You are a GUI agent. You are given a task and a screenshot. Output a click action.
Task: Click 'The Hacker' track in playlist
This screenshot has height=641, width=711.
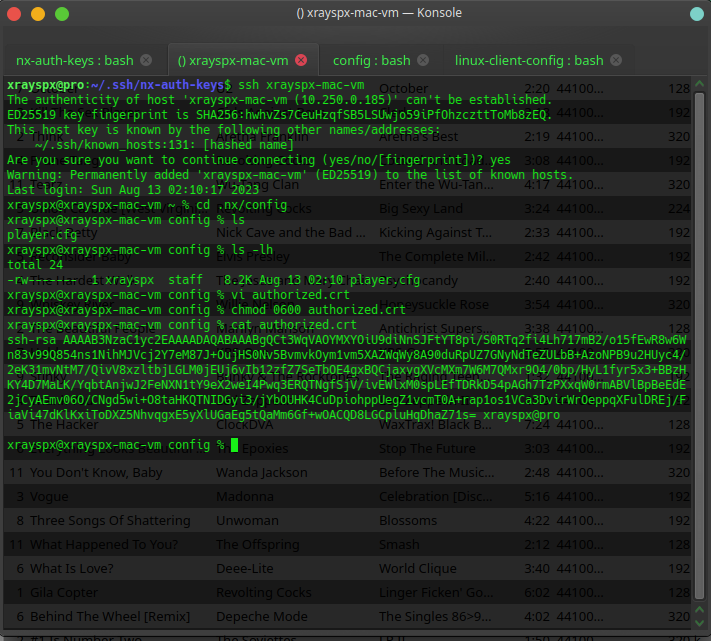(x=64, y=425)
